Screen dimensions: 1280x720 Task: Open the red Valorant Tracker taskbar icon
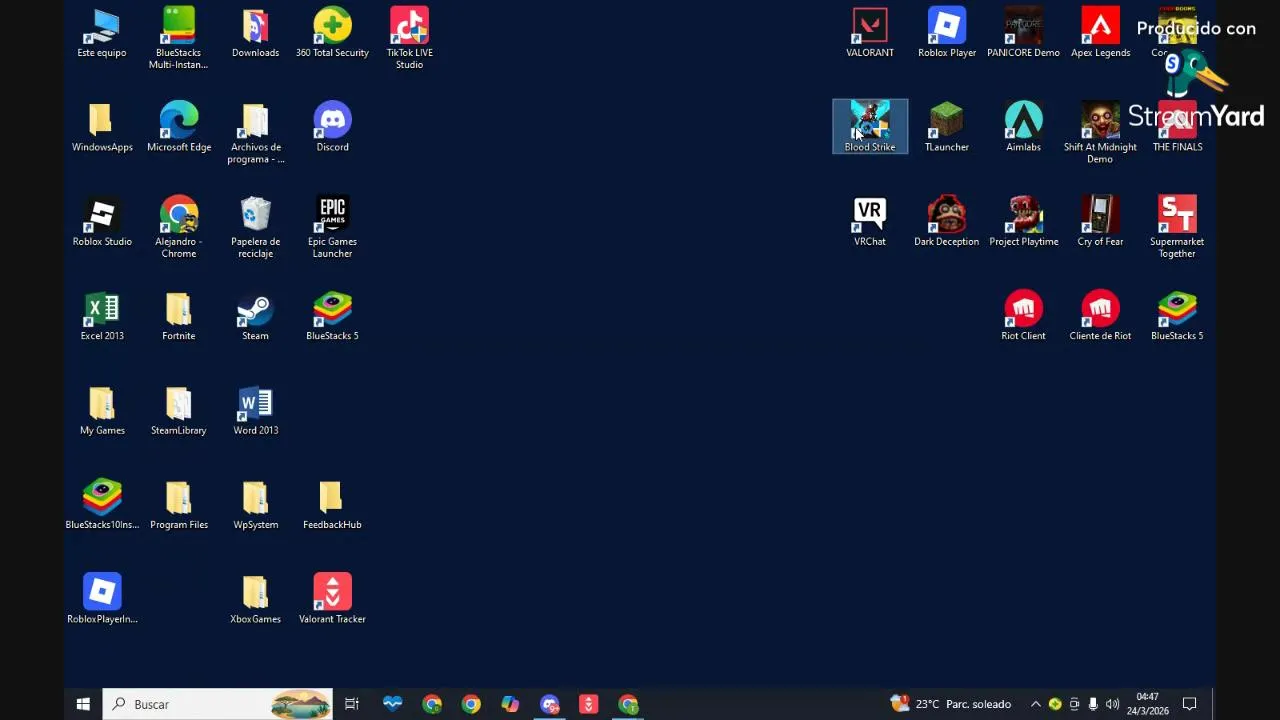pos(588,704)
